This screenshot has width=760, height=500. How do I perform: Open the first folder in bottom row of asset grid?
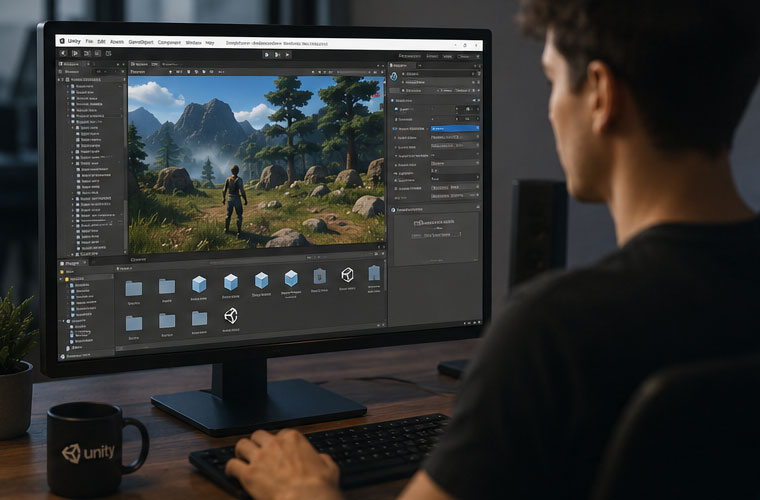[x=134, y=323]
